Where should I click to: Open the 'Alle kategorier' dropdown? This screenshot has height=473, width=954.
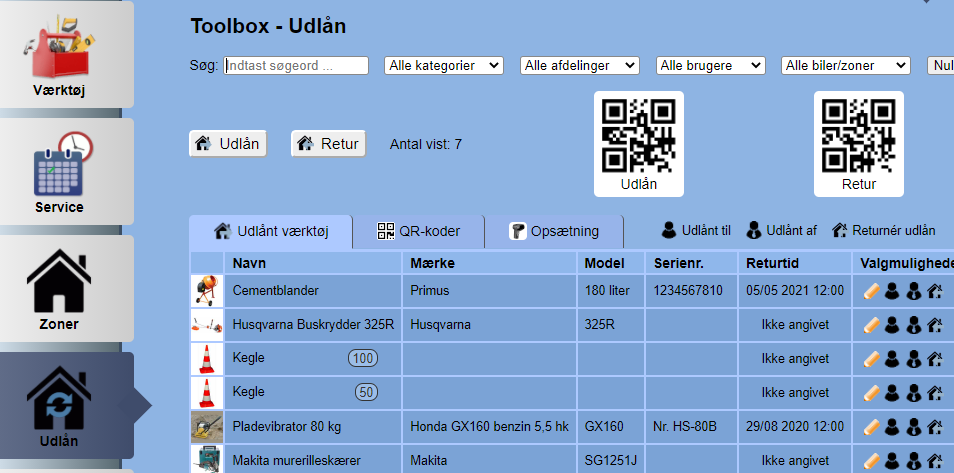tap(444, 66)
